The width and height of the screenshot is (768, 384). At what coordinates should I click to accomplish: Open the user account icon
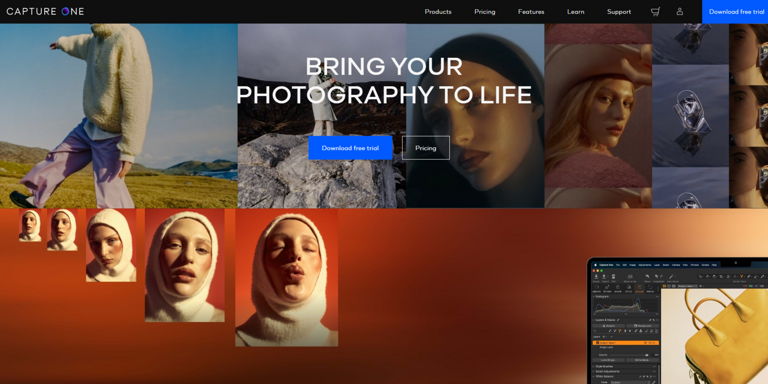(x=679, y=12)
